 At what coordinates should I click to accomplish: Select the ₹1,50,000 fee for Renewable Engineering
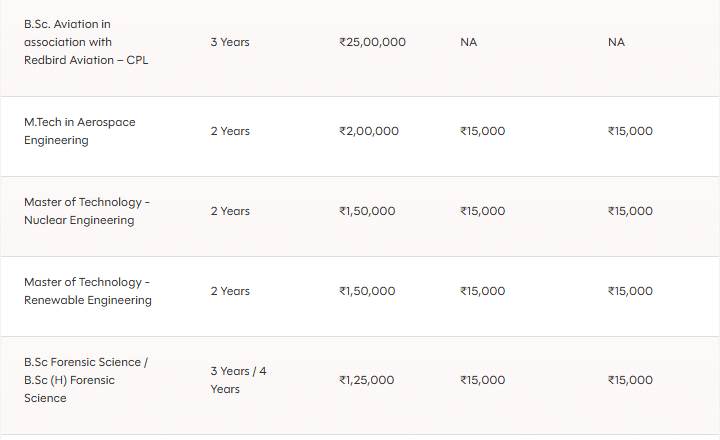click(367, 291)
